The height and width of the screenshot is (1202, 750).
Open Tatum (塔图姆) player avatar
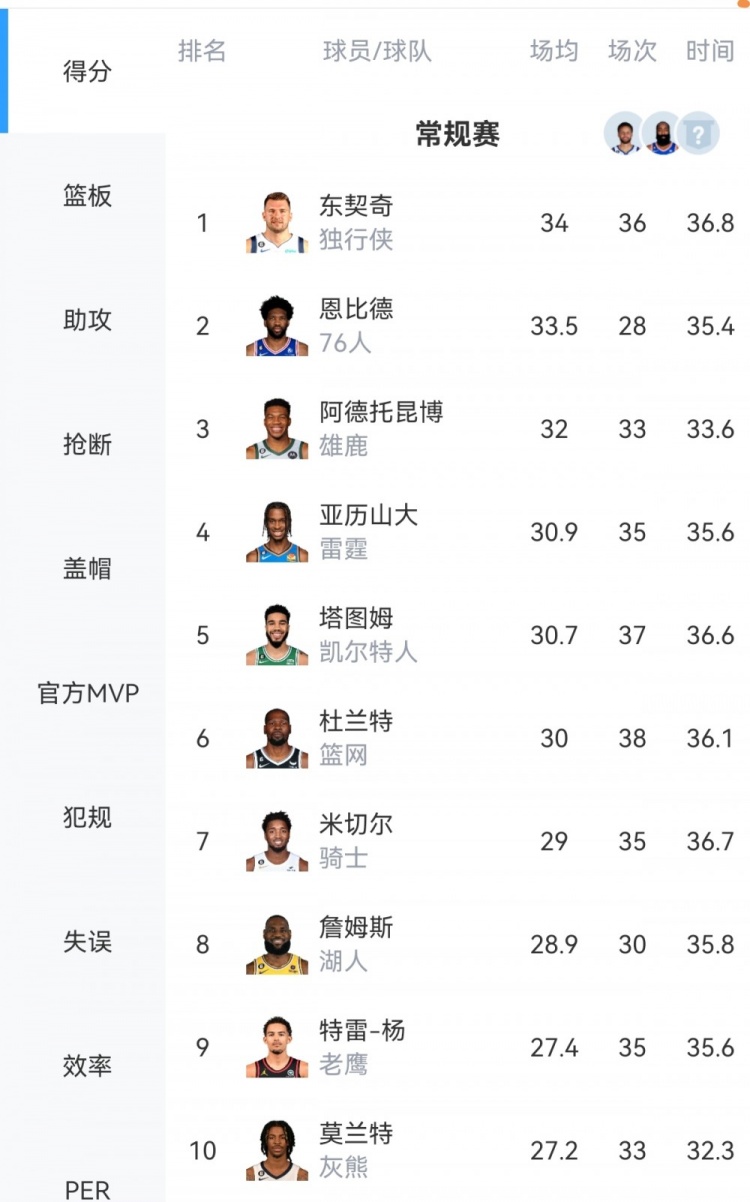(277, 635)
